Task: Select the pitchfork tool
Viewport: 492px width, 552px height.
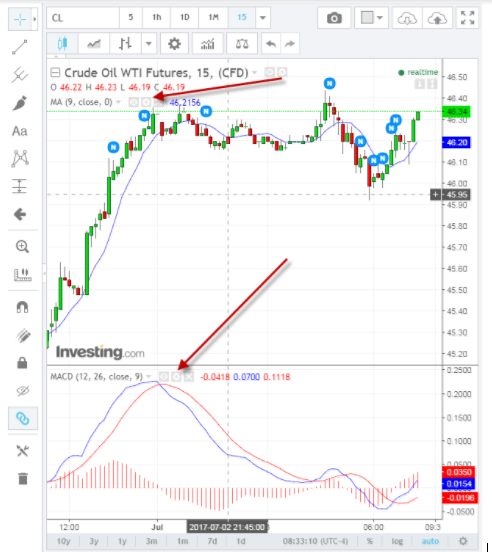Action: tap(20, 75)
